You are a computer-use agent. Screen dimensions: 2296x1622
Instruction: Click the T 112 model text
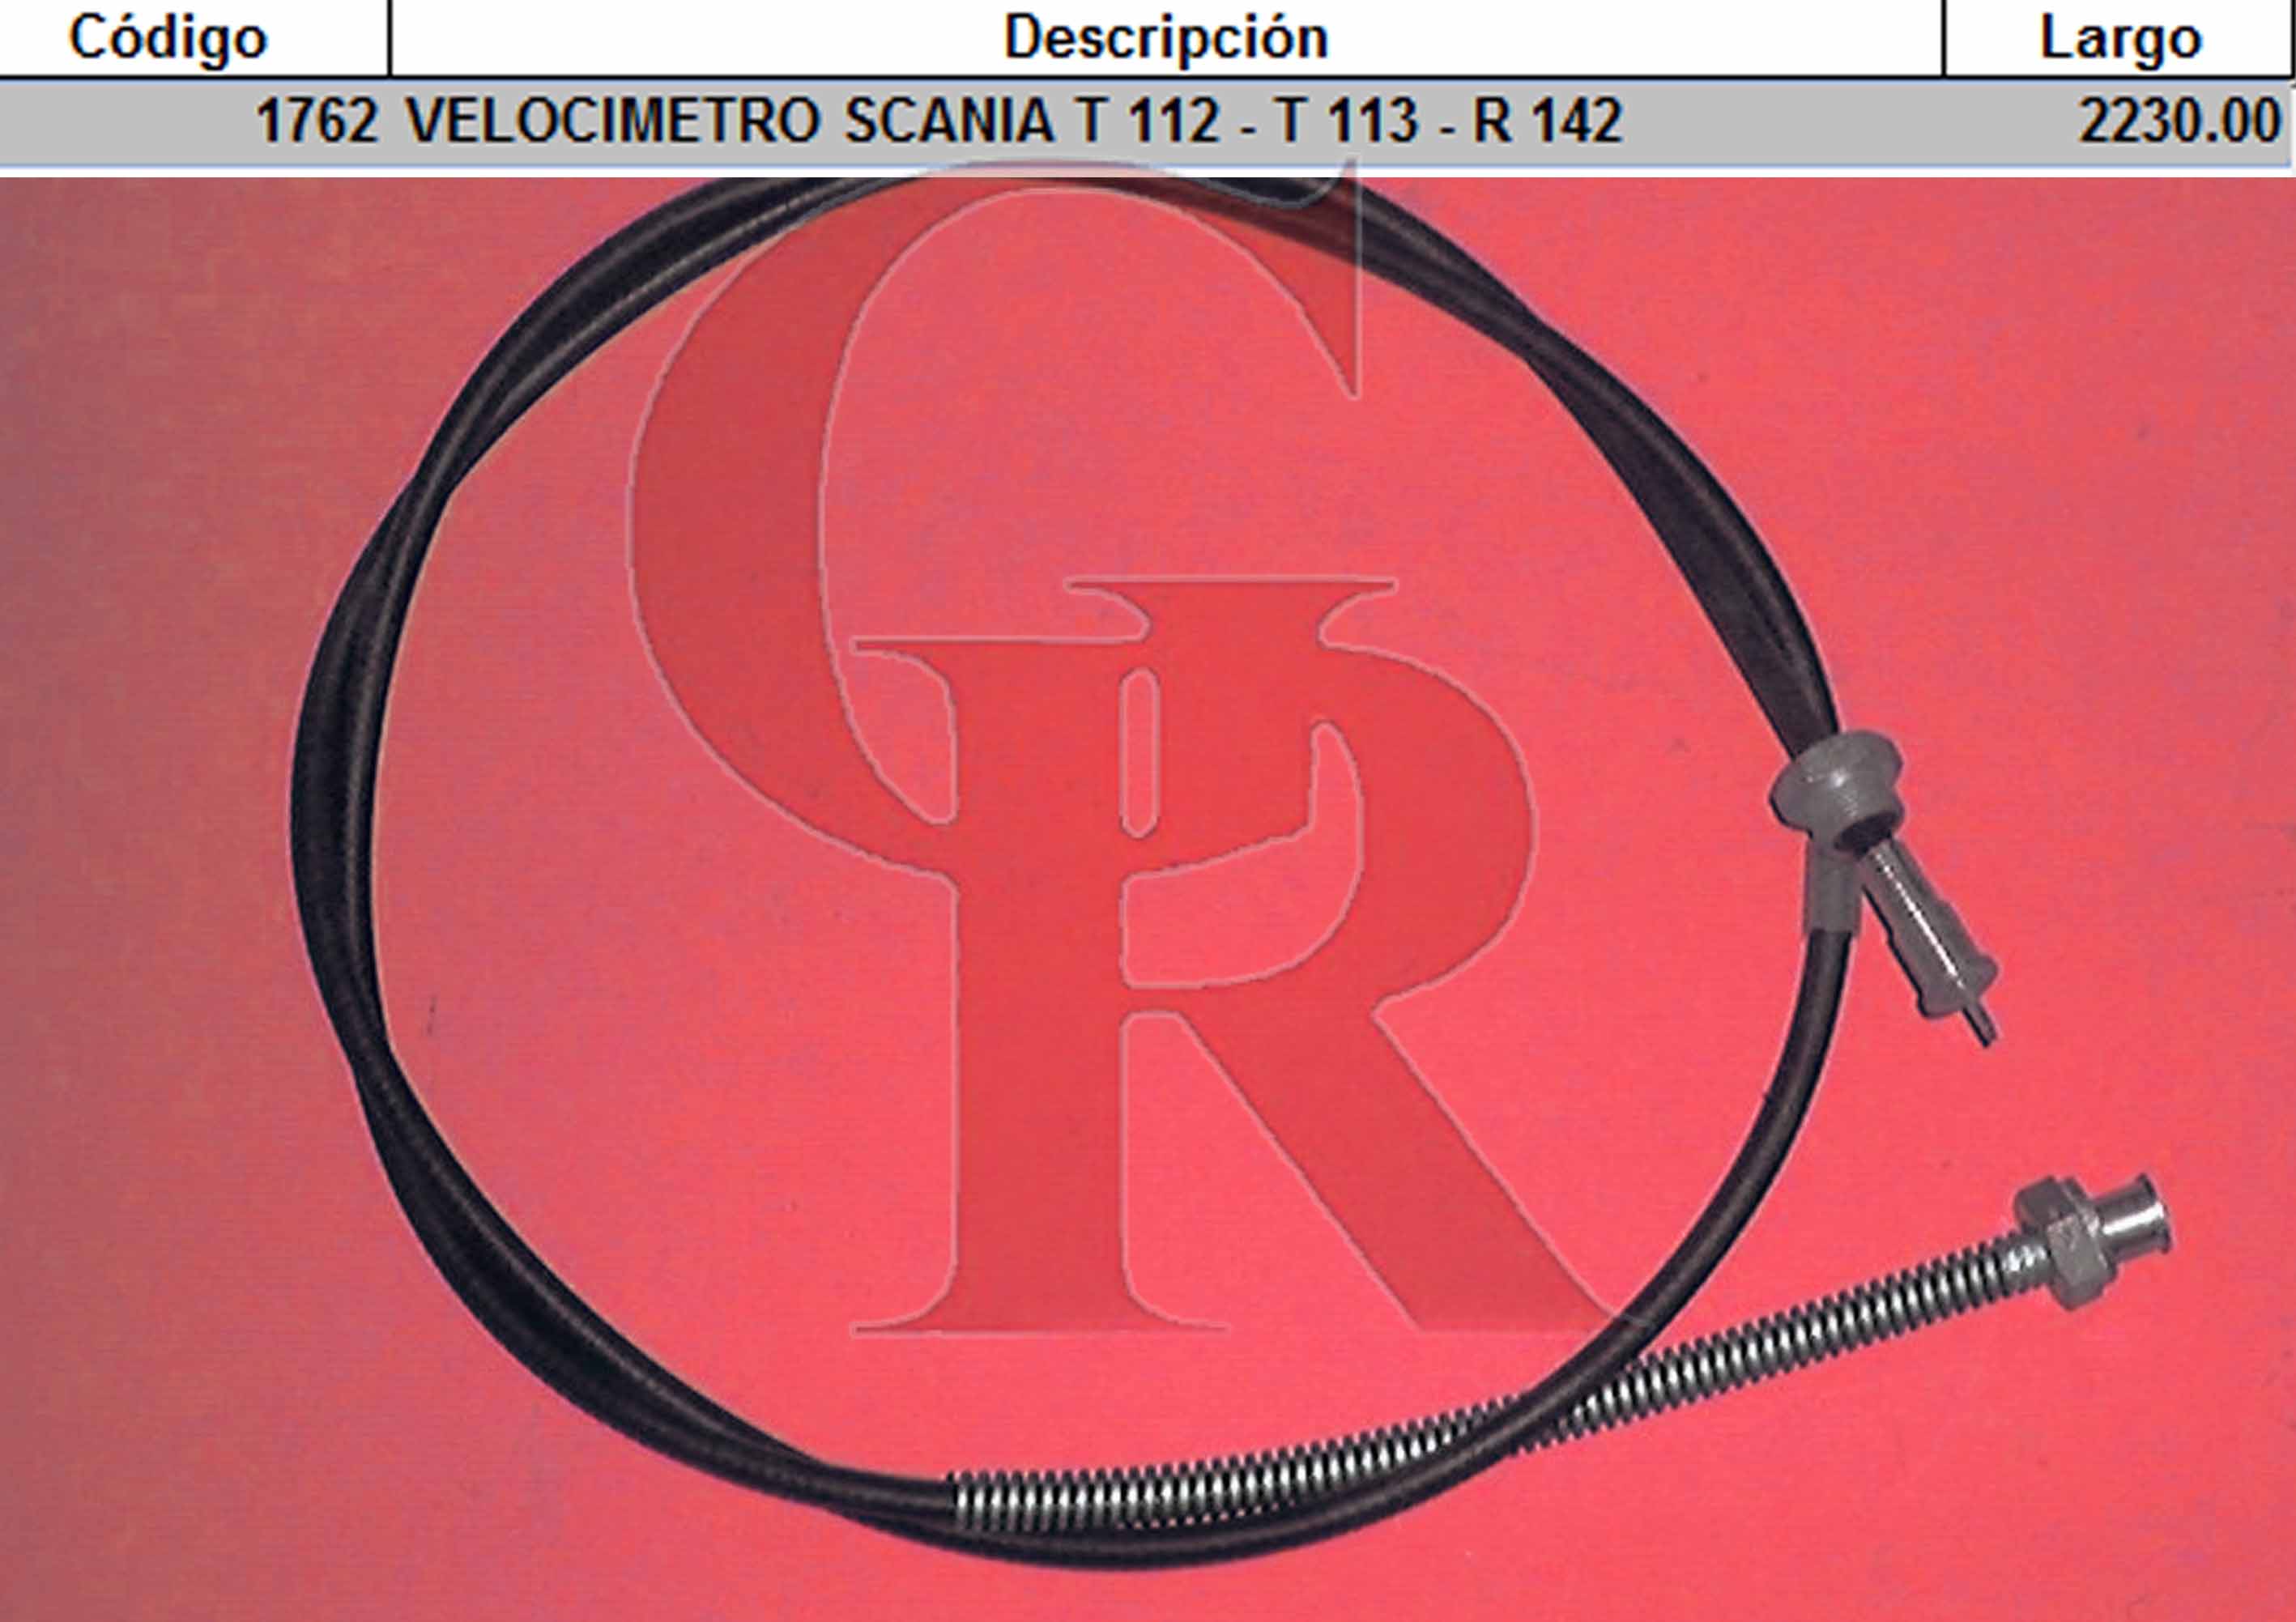[1147, 121]
